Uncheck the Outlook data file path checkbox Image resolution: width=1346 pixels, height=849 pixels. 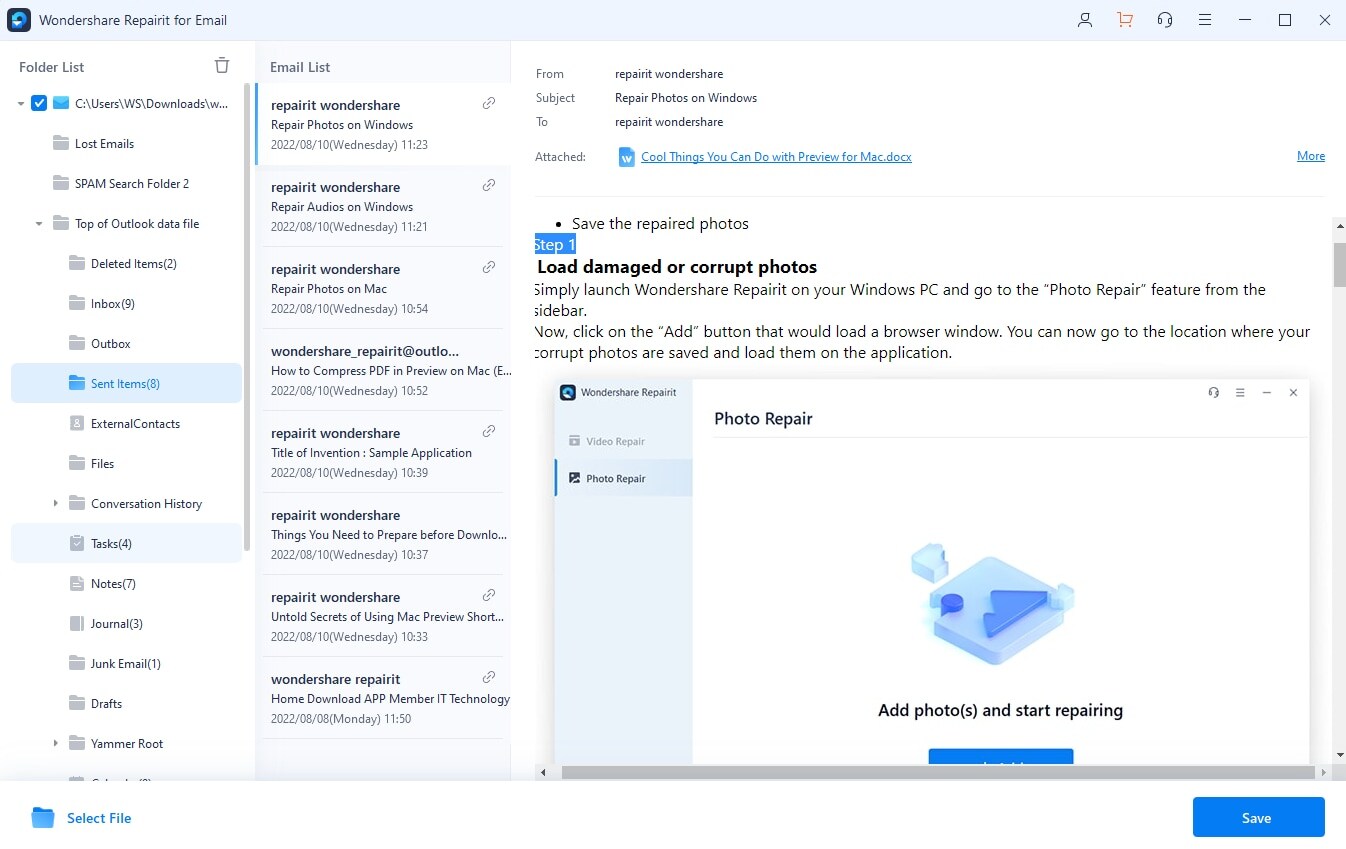[38, 102]
